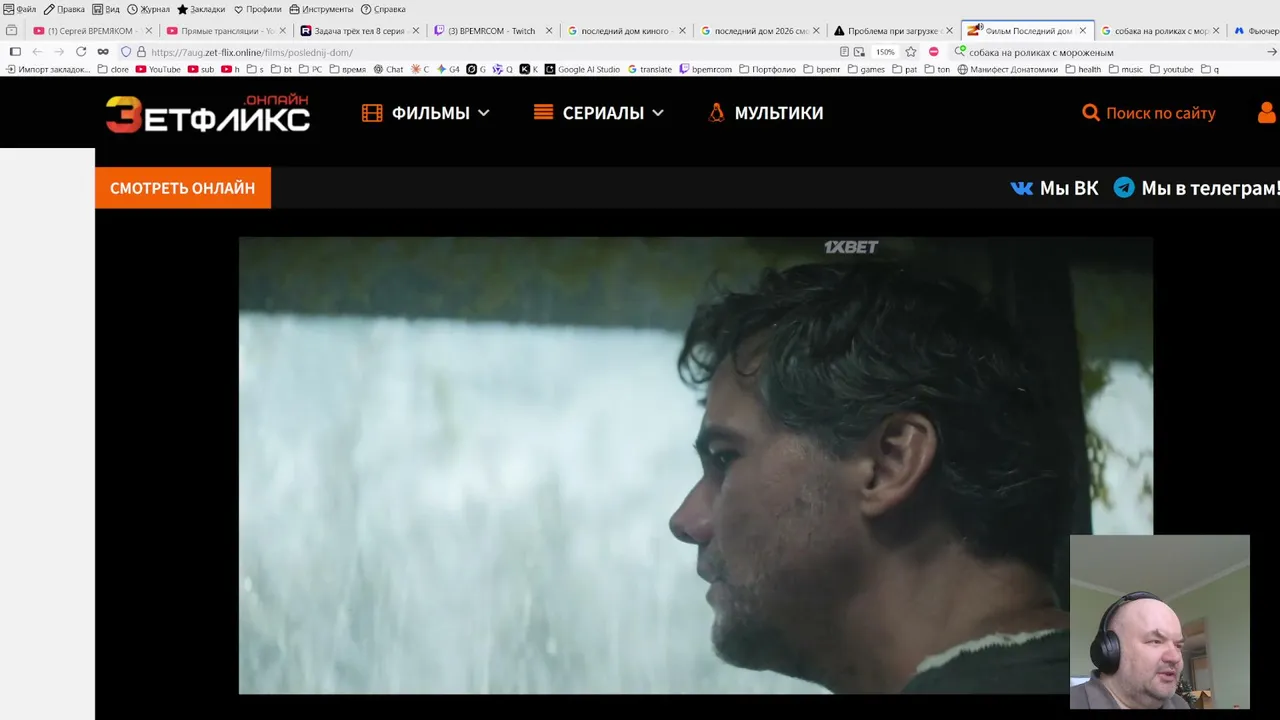Show site security padlock info

click(x=141, y=52)
